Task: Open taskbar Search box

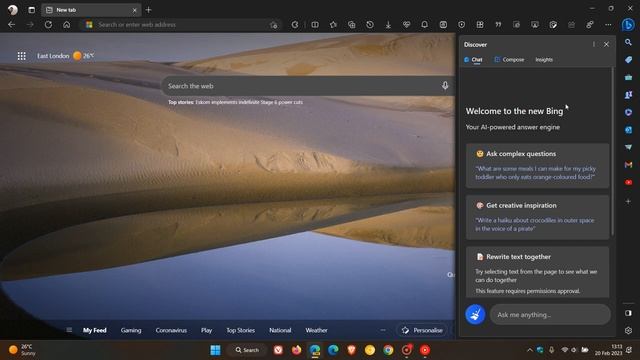Action: [x=247, y=350]
